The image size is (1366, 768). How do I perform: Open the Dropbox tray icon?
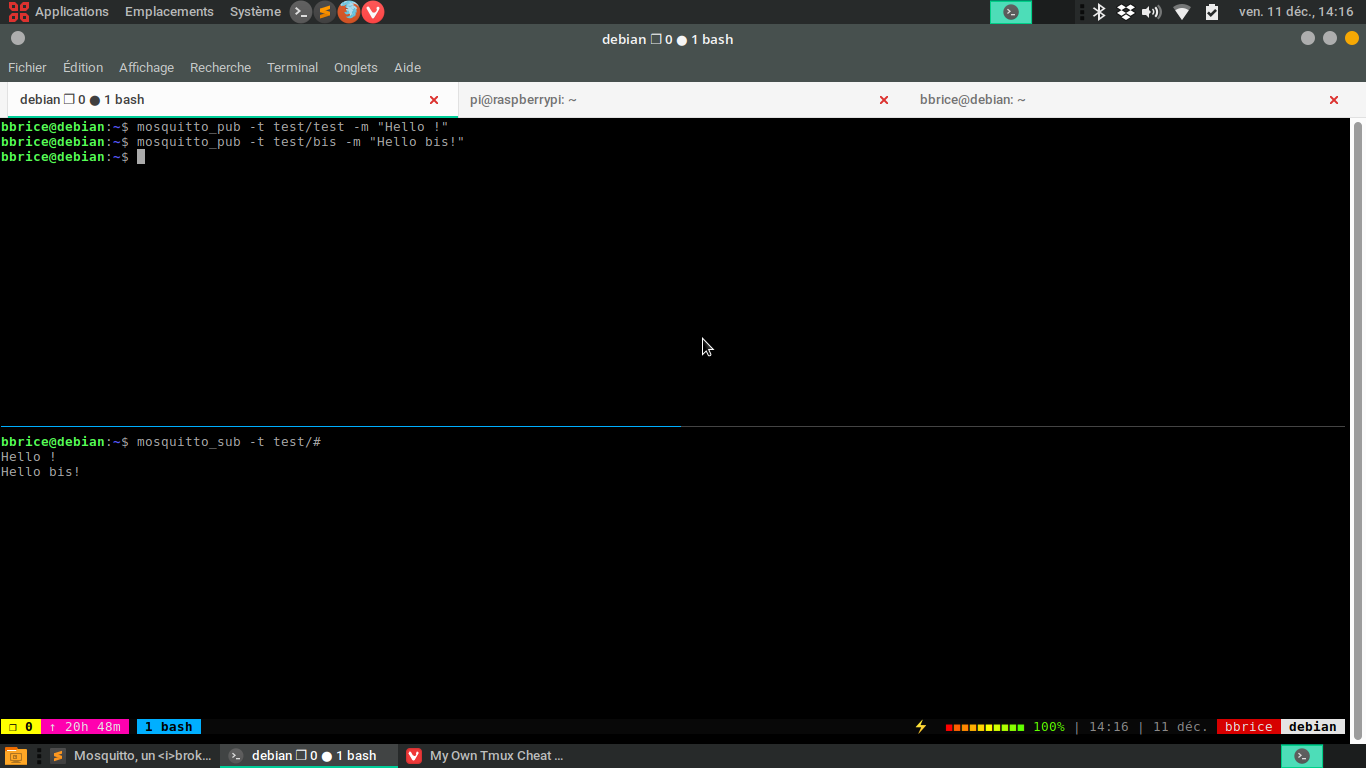[1125, 12]
